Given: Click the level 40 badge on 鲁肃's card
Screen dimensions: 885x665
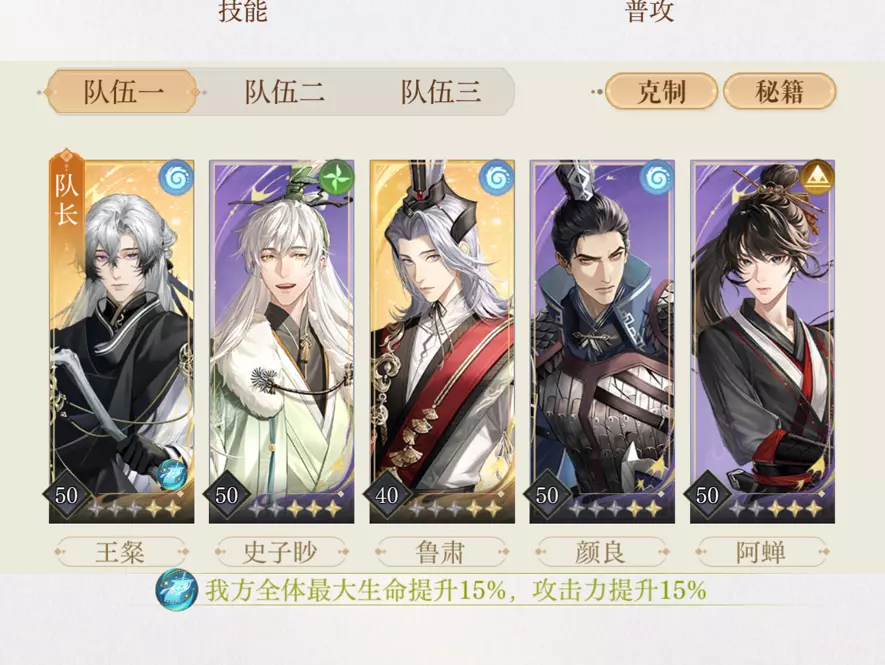Looking at the screenshot, I should pyautogui.click(x=387, y=495).
